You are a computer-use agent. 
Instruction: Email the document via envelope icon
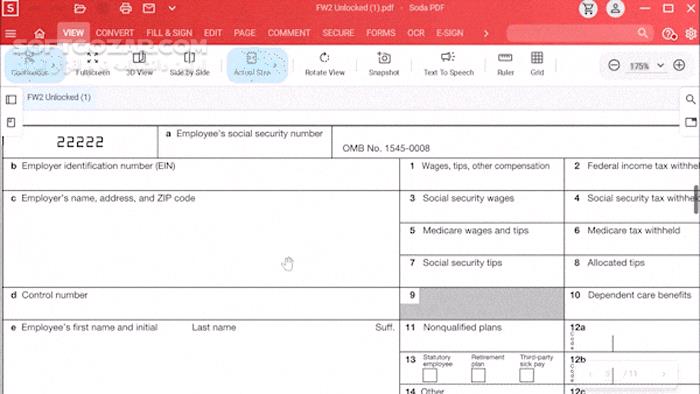[149, 8]
